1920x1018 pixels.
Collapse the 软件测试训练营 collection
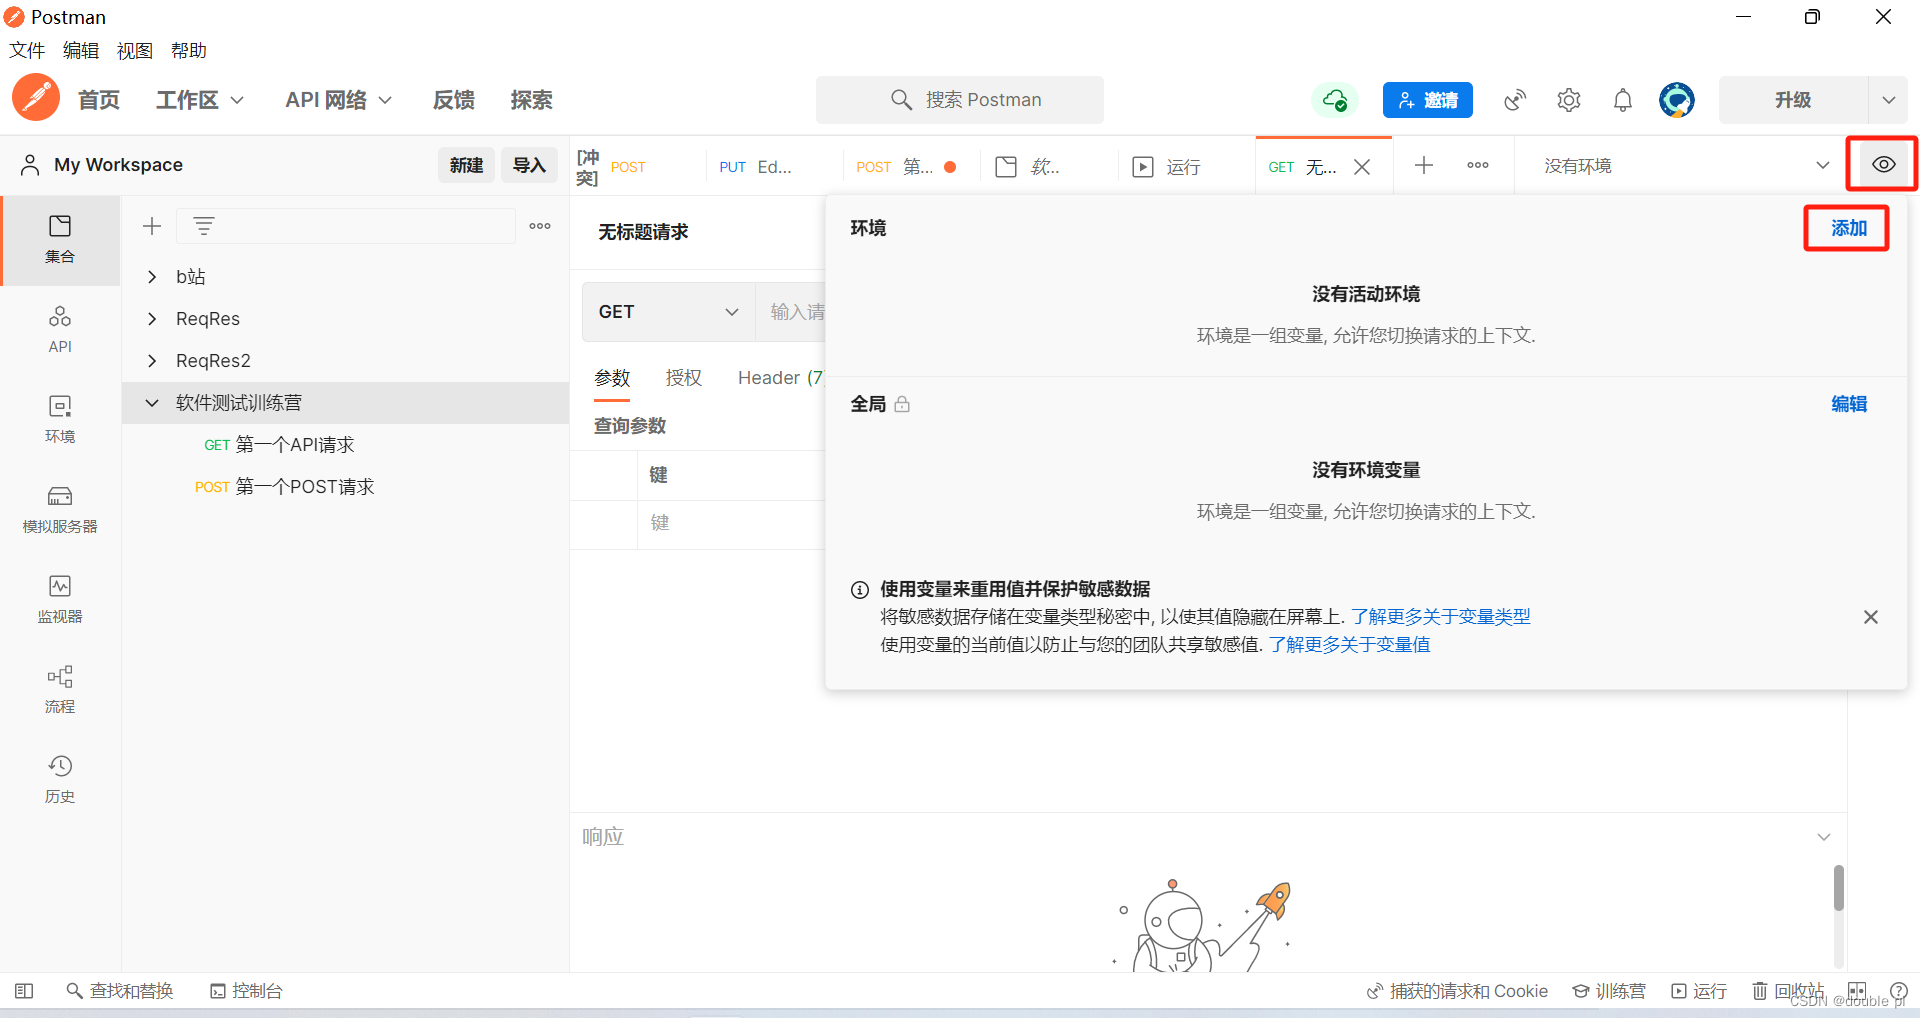152,403
